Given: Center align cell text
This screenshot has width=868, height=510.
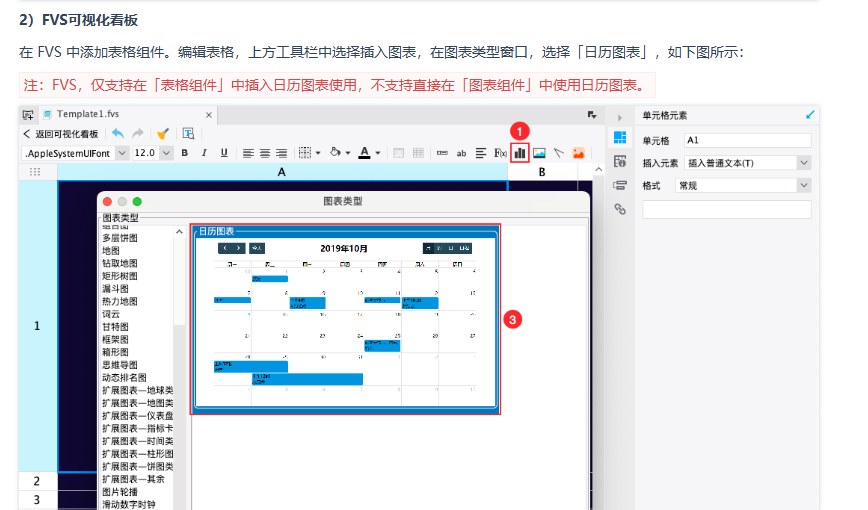Looking at the screenshot, I should tap(265, 153).
